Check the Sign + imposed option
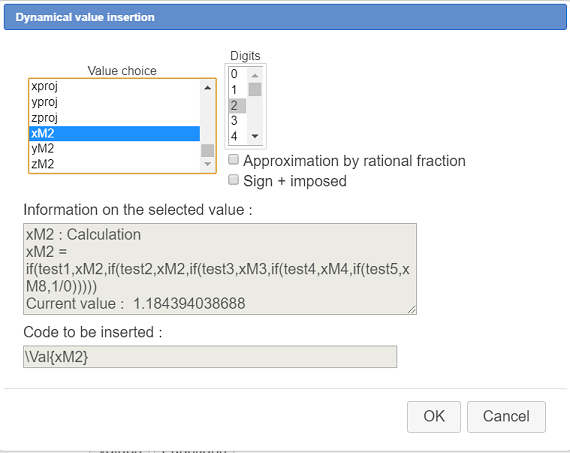 (233, 180)
